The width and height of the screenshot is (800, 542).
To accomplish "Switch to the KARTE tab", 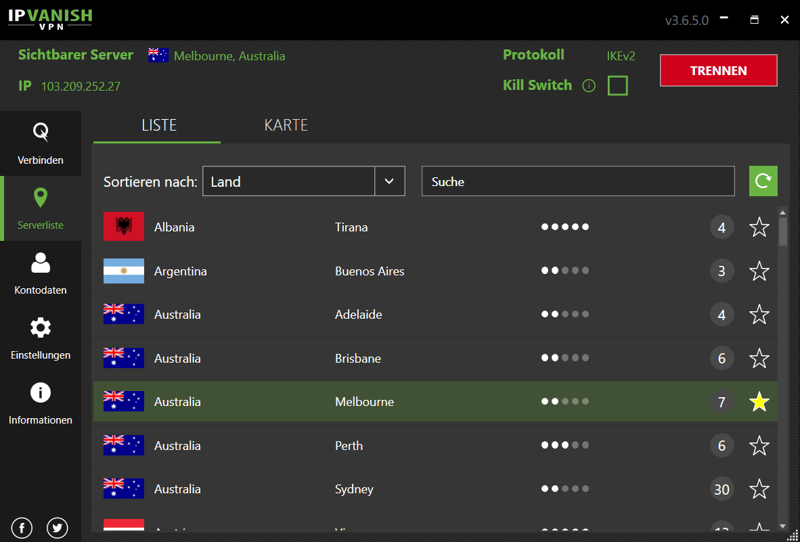I will point(286,125).
